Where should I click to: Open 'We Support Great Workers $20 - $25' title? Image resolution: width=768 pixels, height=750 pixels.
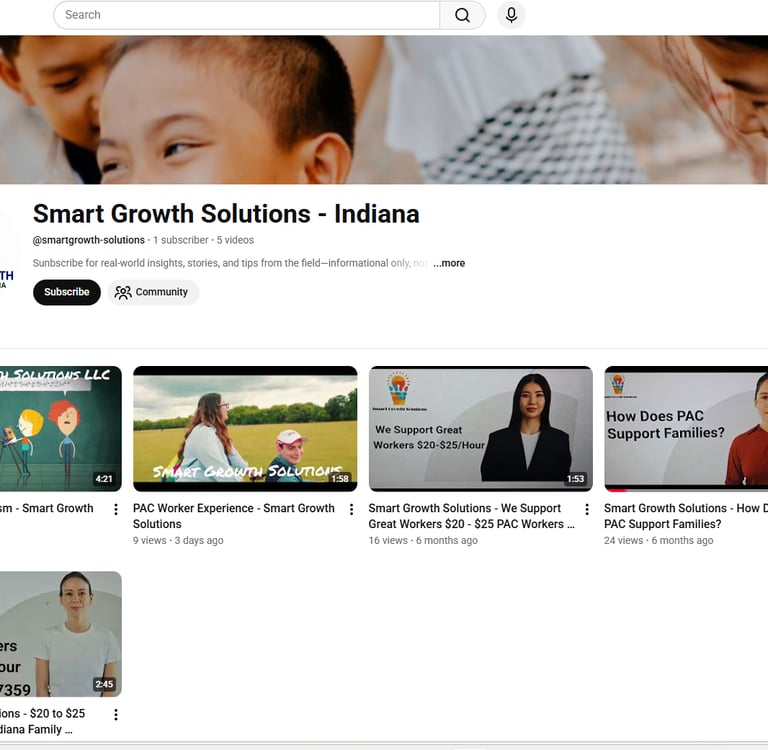(x=471, y=516)
